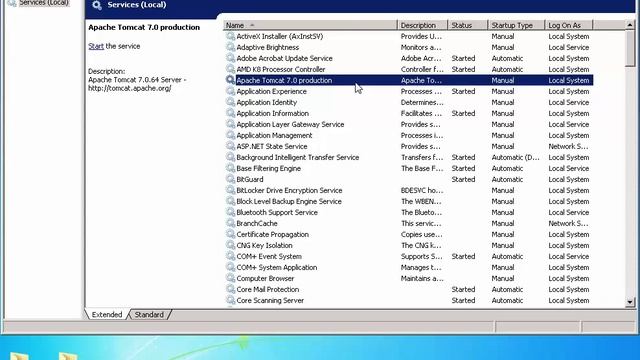Select the Adaptive Brightness service name
Image resolution: width=640 pixels, height=360 pixels.
pyautogui.click(x=268, y=47)
